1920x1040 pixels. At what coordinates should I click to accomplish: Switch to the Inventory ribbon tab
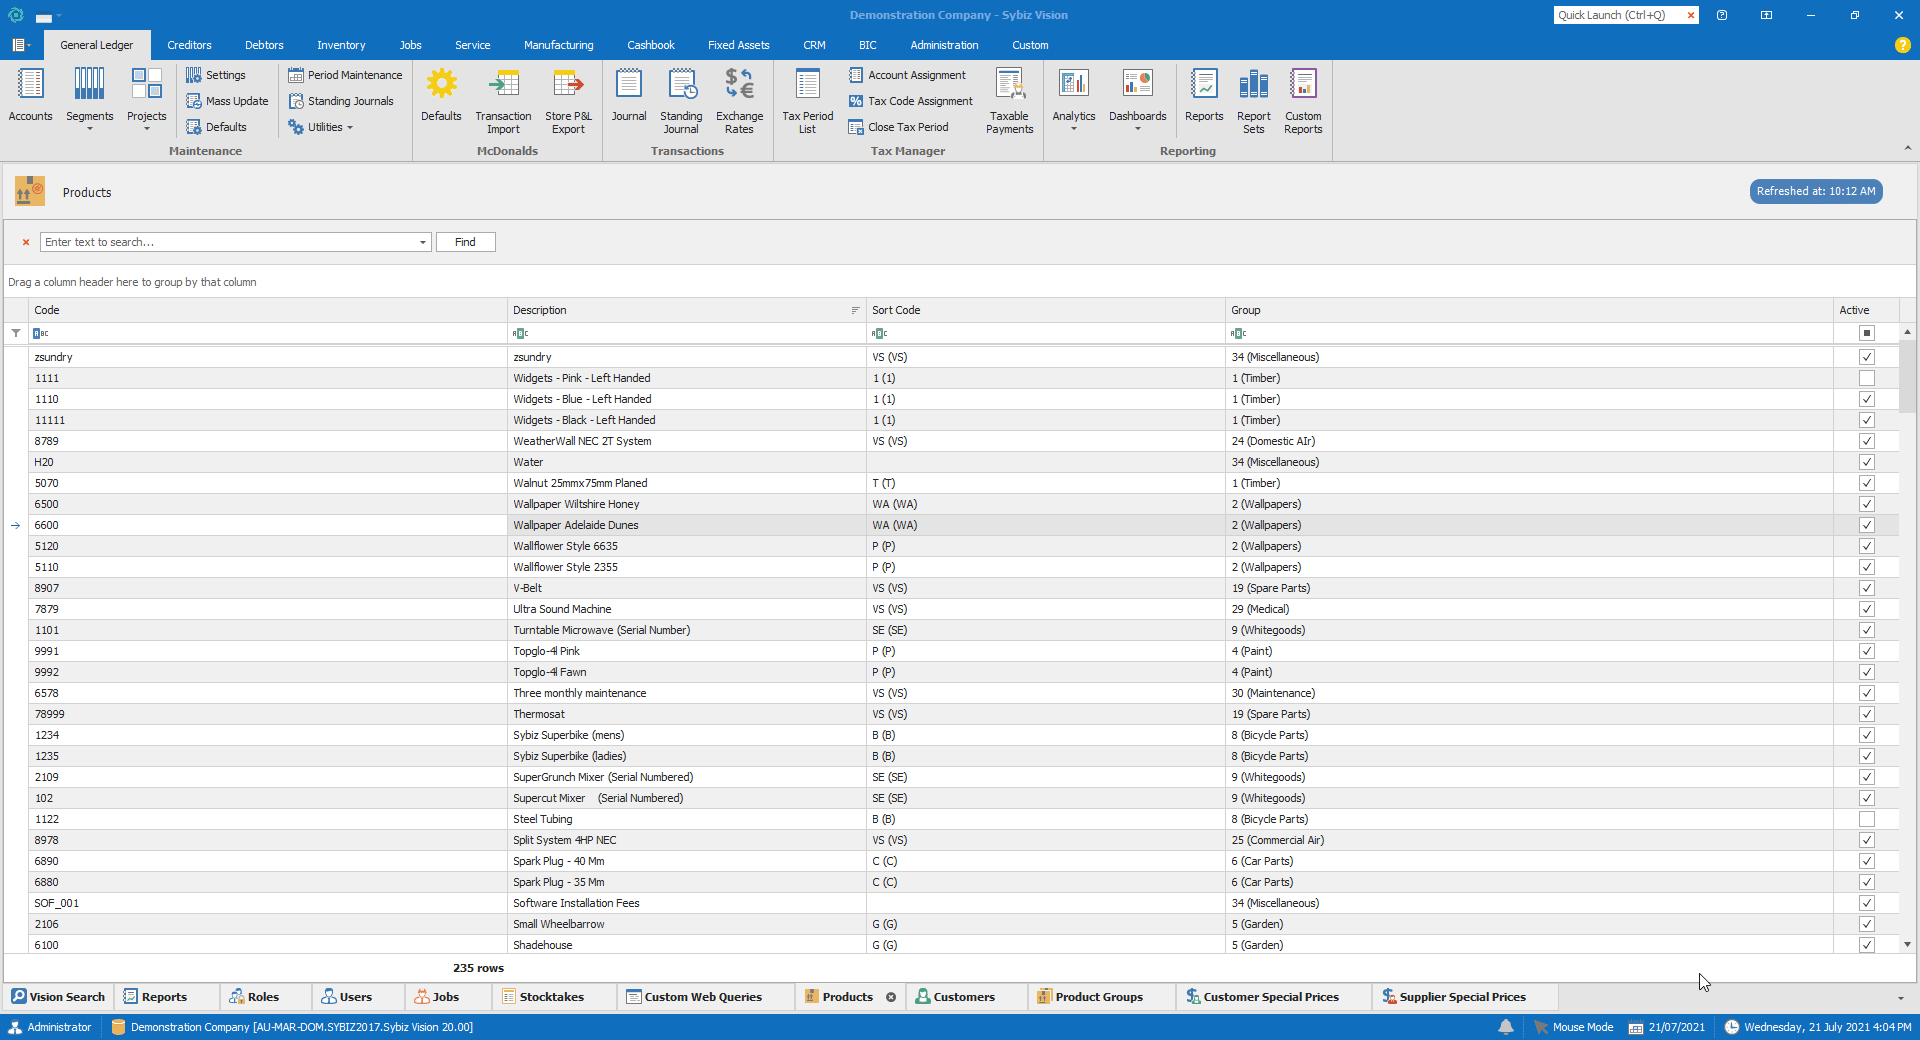(x=341, y=45)
